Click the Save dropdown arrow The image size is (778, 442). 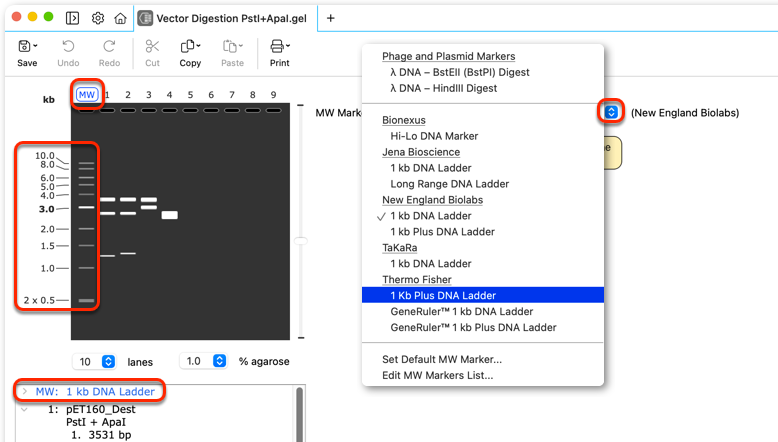pos(35,46)
